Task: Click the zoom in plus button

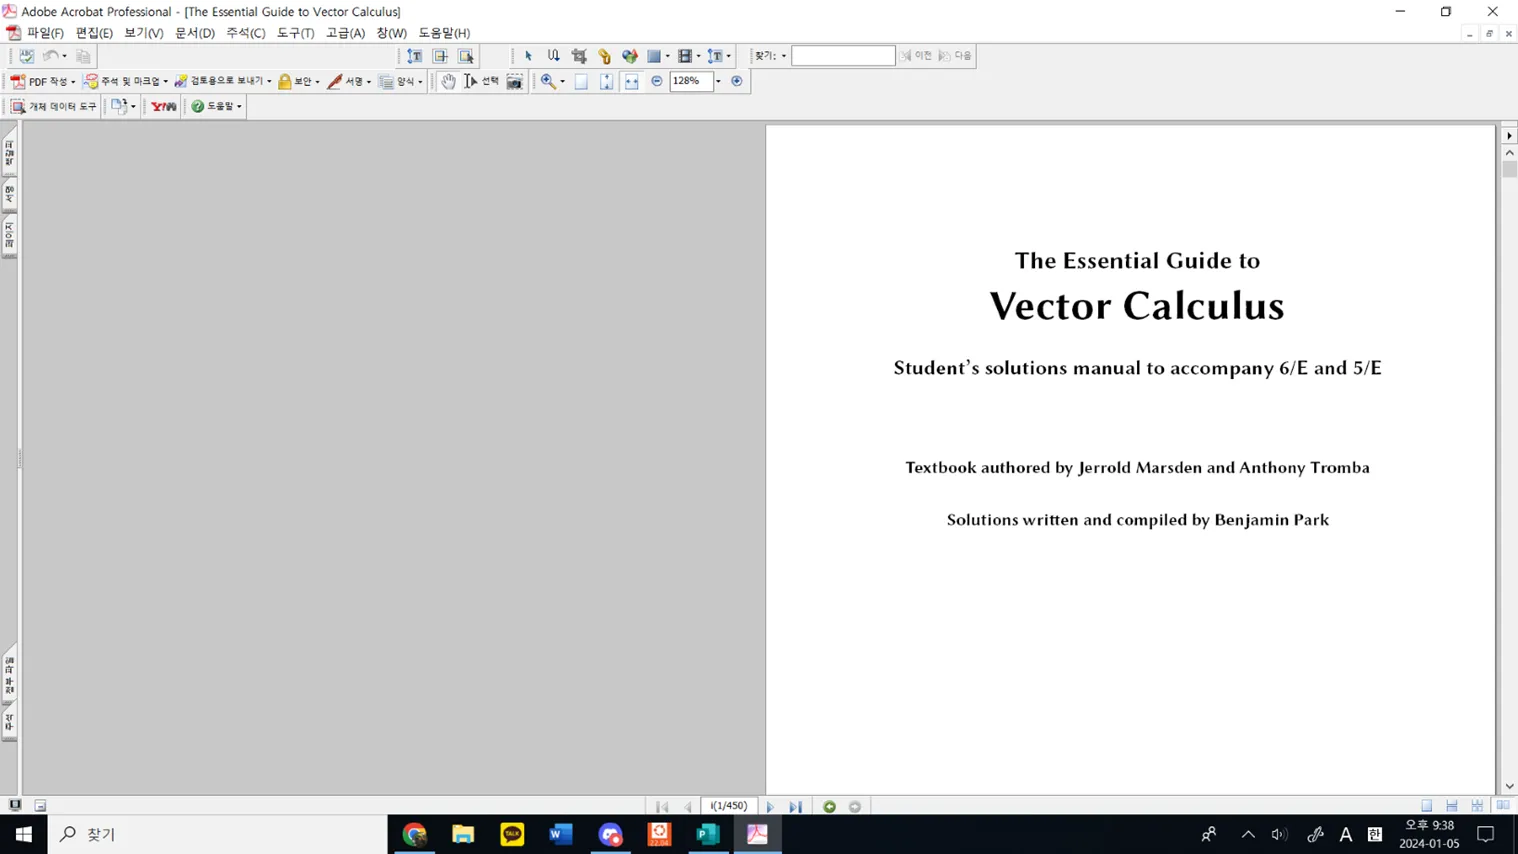Action: click(x=737, y=81)
